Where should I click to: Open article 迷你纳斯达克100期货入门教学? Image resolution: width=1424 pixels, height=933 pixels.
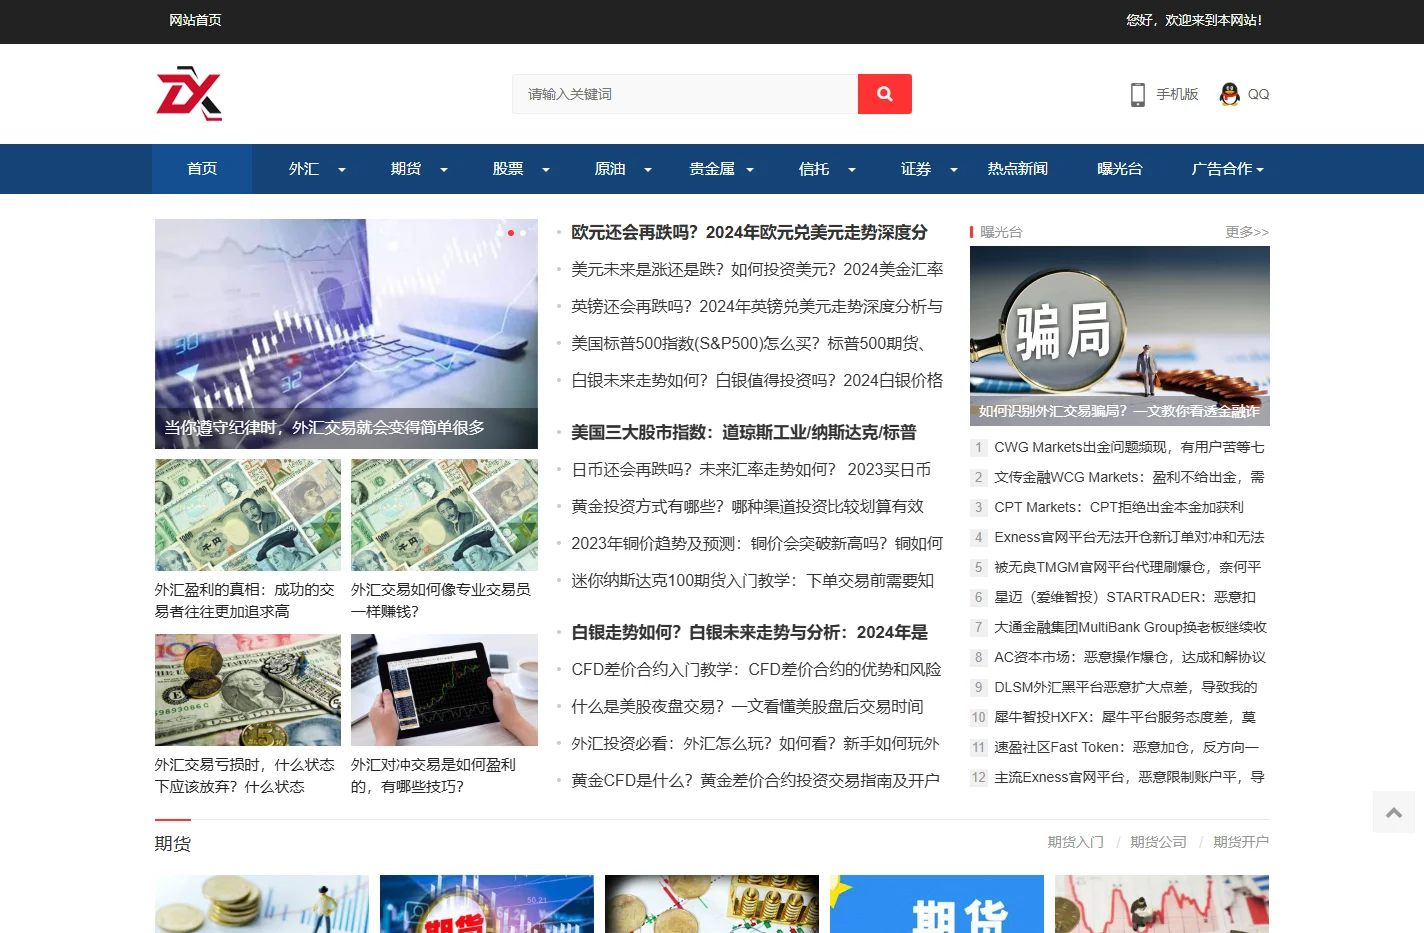pyautogui.click(x=753, y=580)
